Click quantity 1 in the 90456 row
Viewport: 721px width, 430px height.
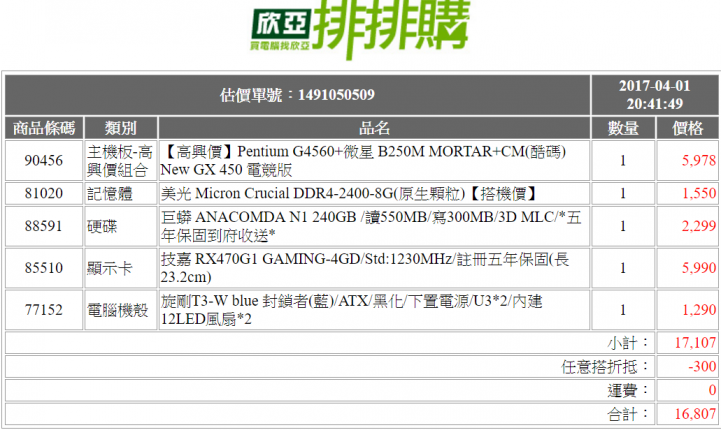click(x=623, y=161)
